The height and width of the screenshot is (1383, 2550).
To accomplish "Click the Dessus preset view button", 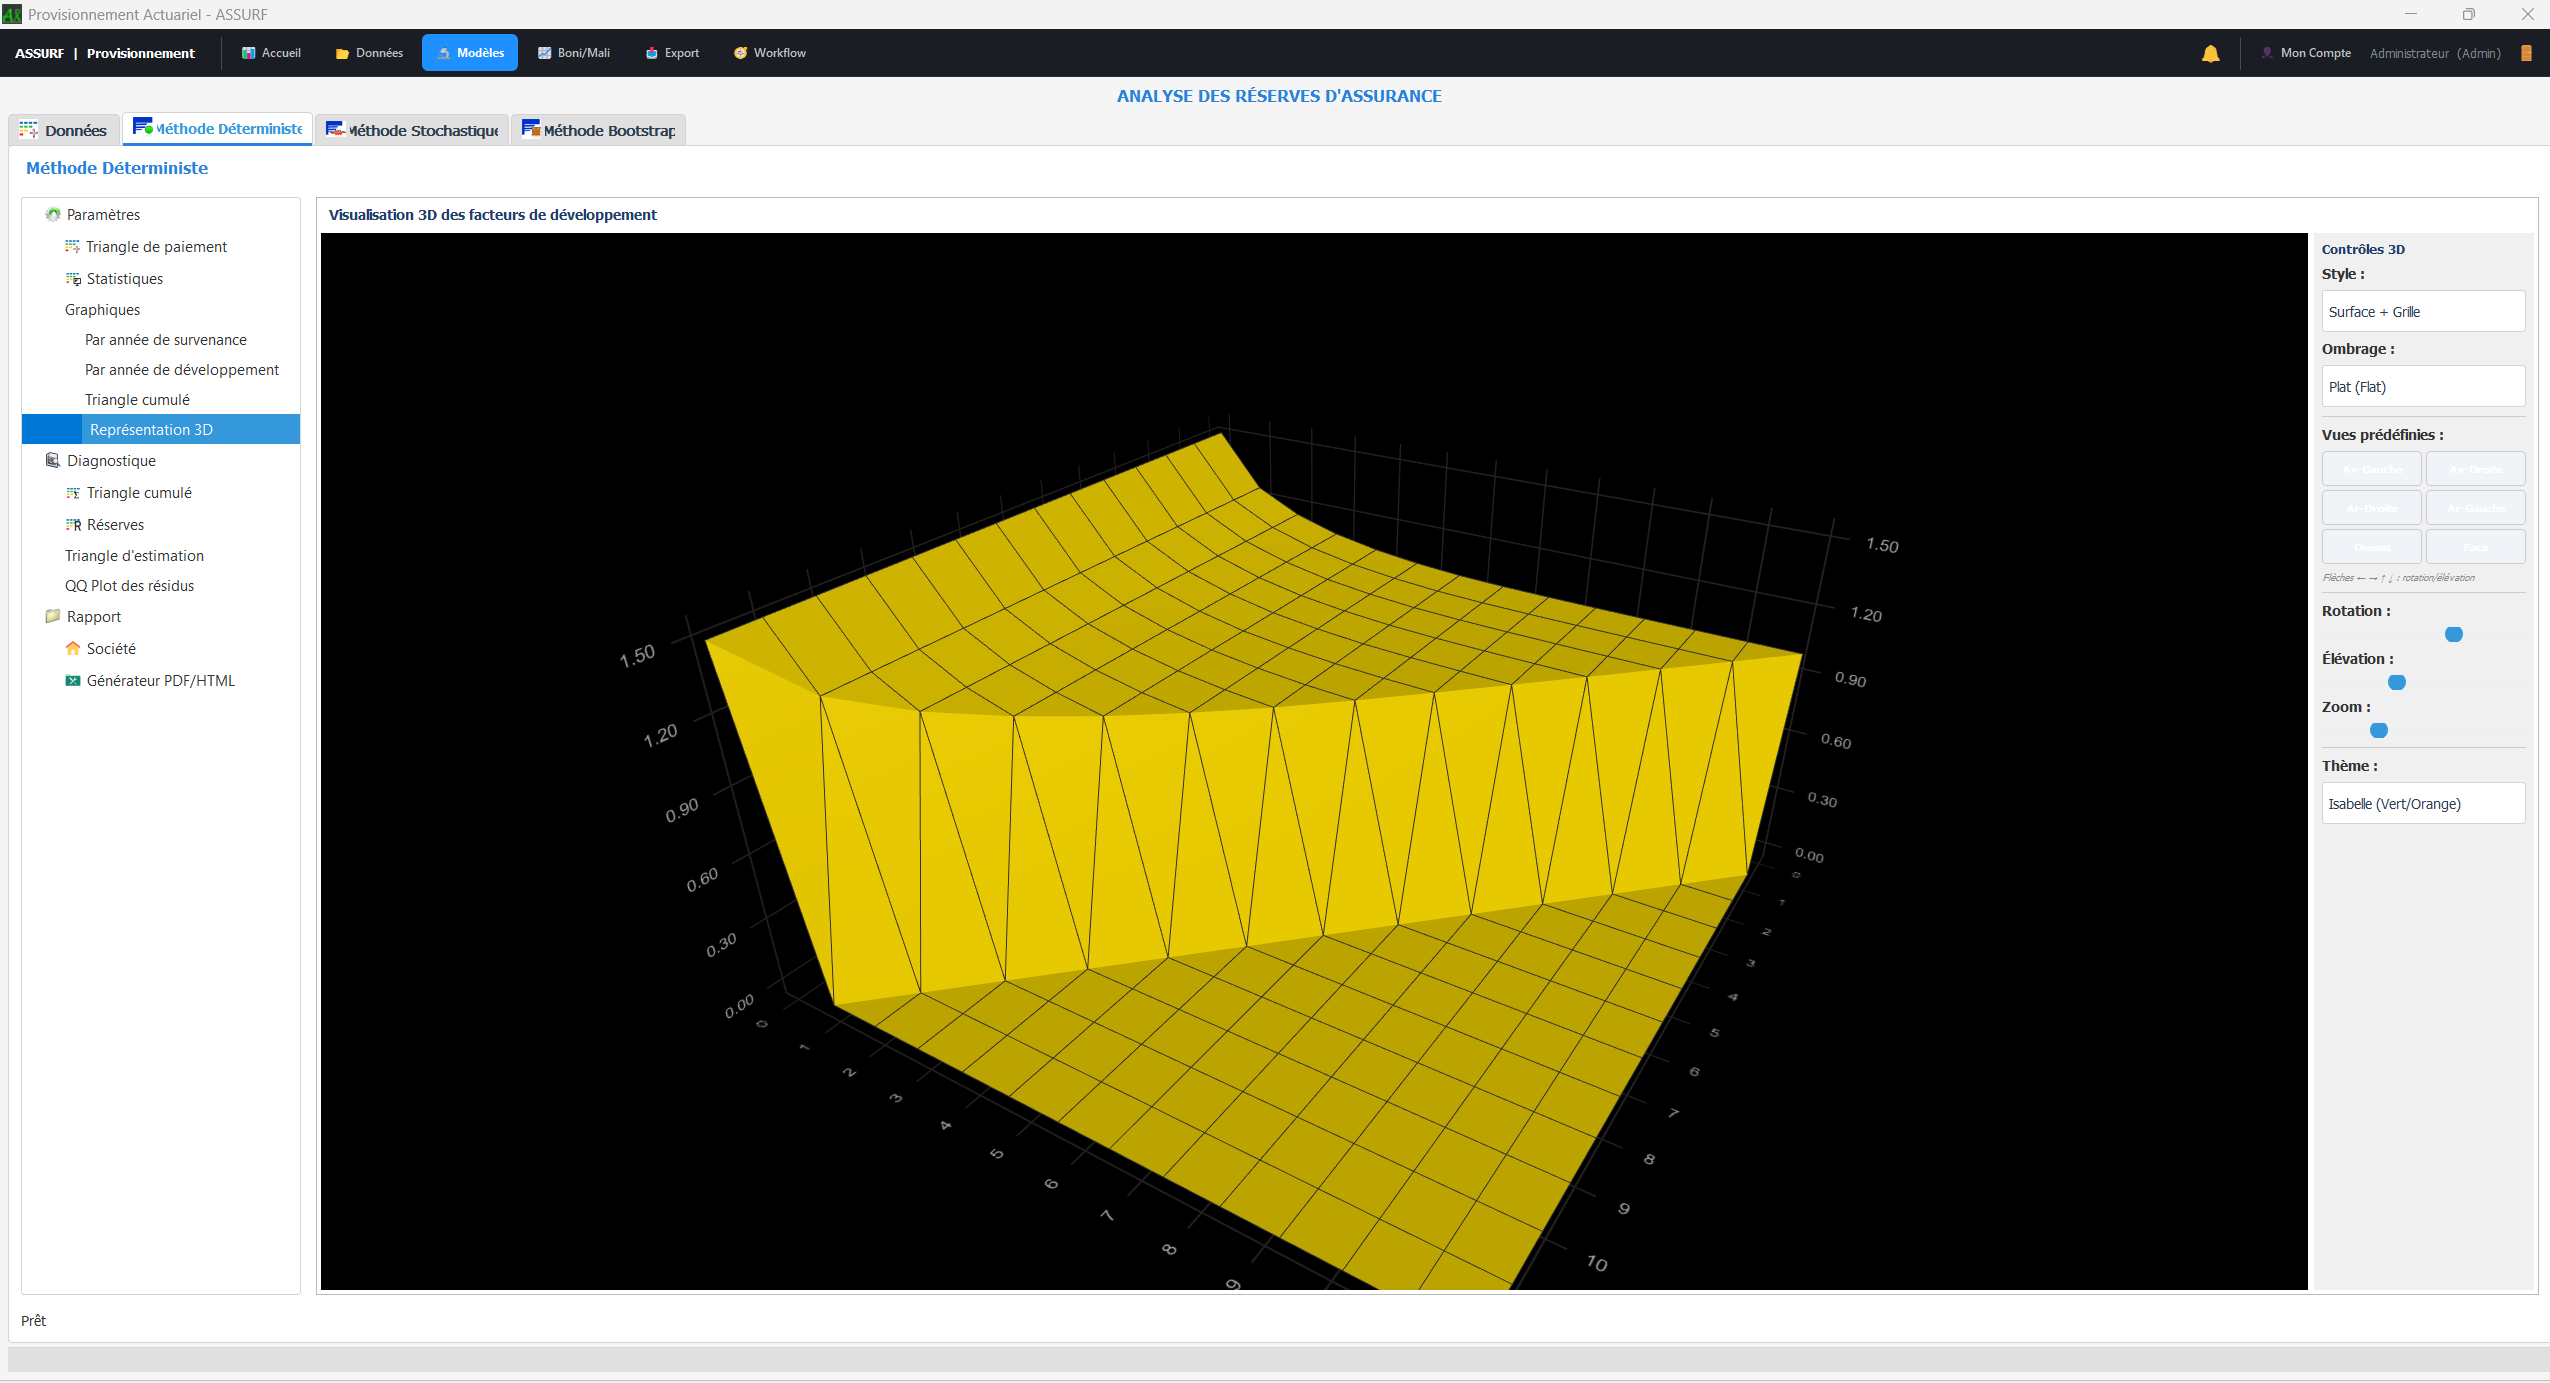I will [2371, 546].
